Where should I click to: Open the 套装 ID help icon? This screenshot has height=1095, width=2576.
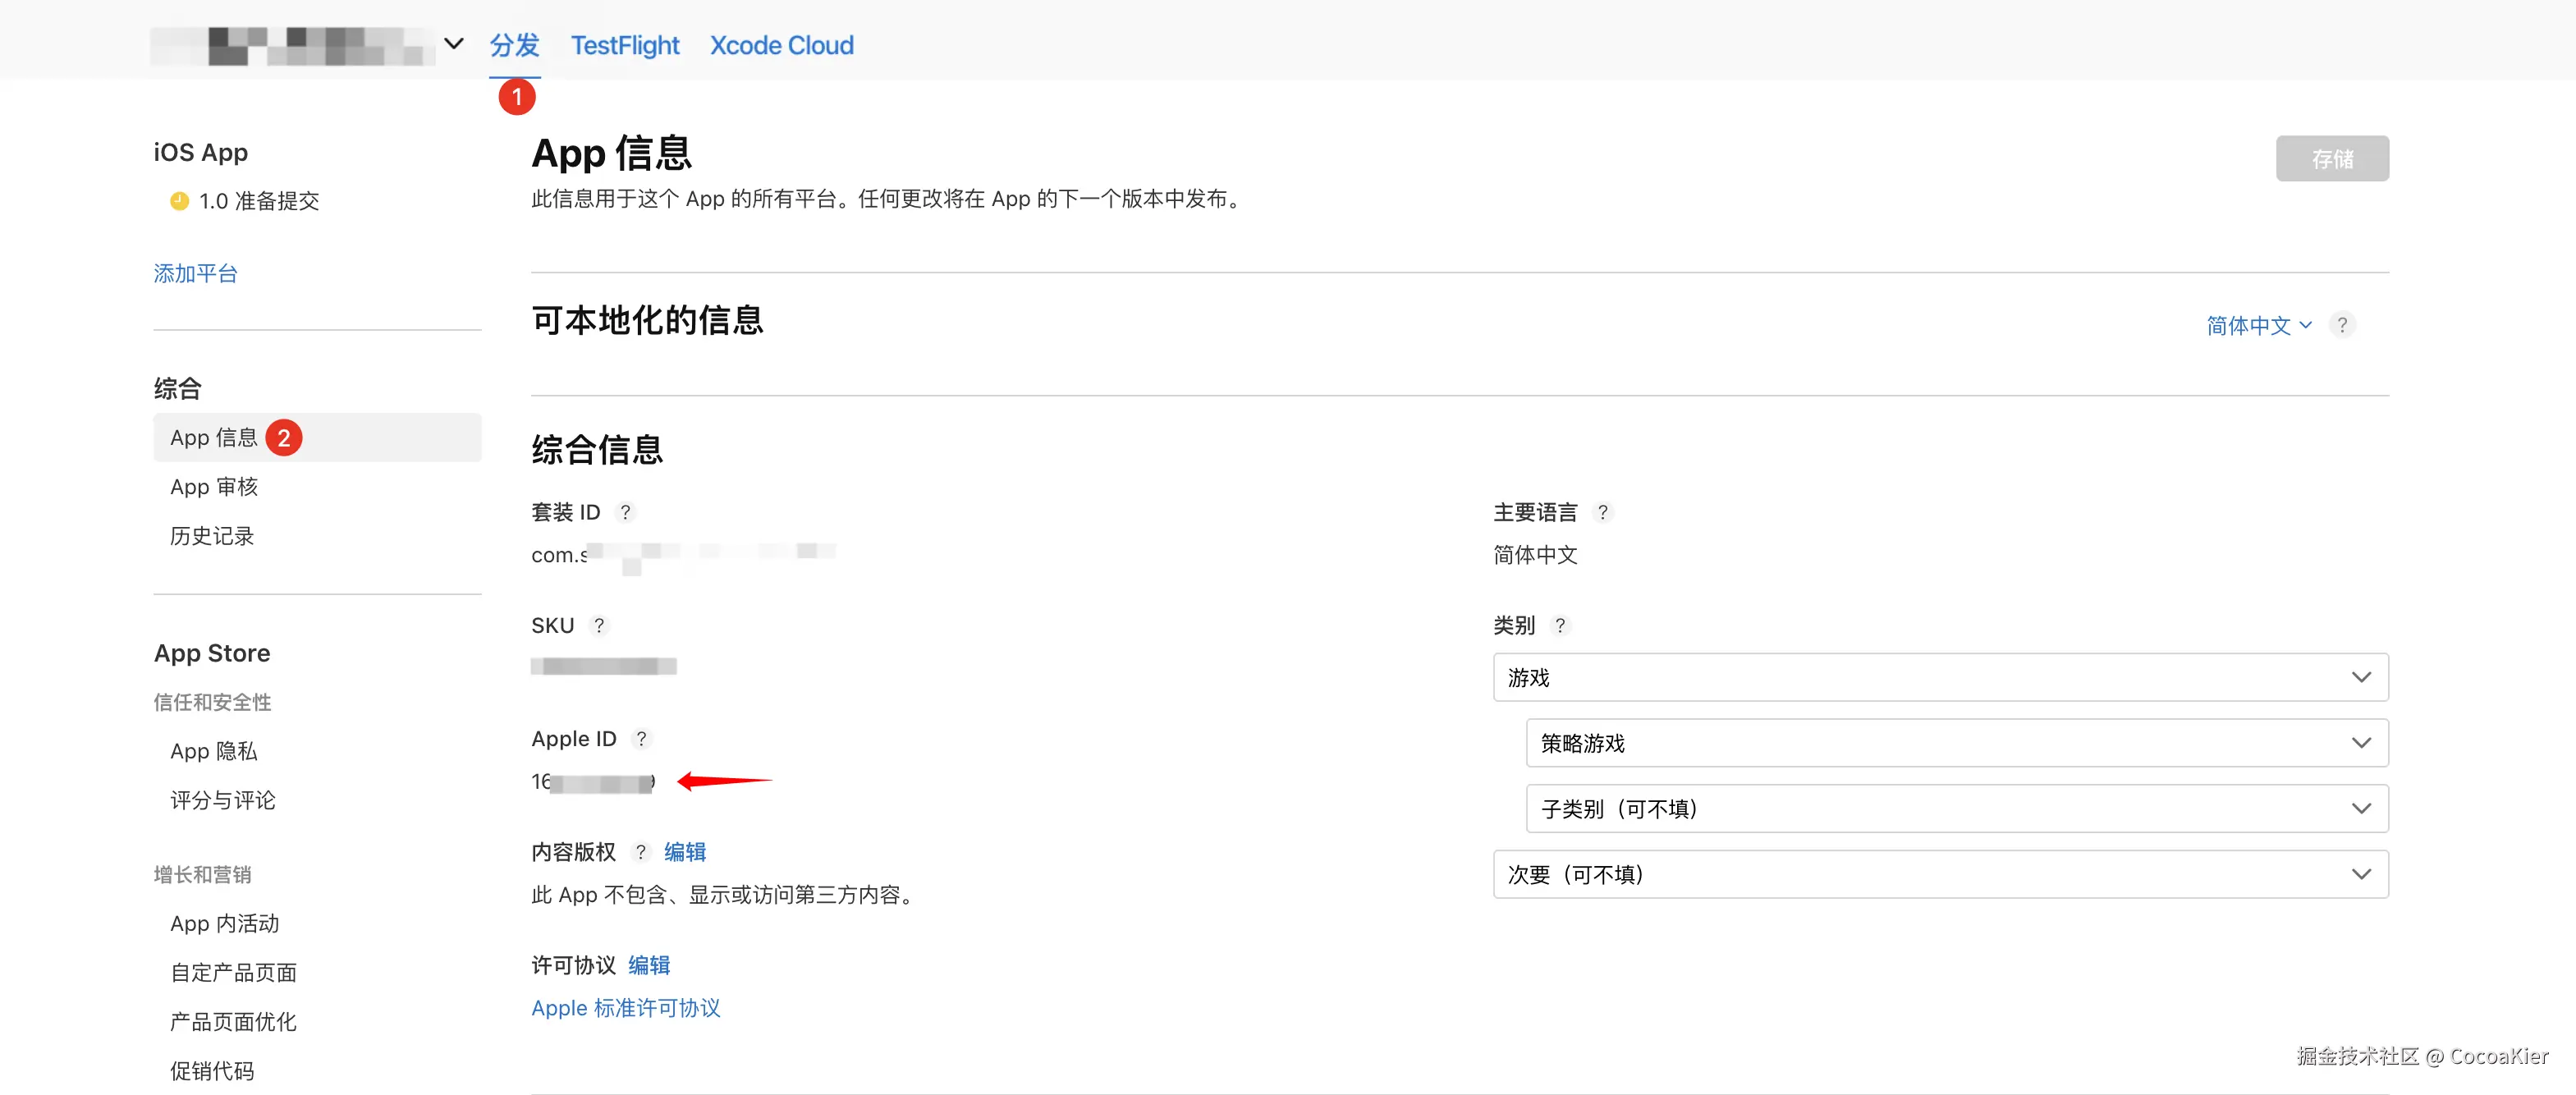[x=626, y=511]
